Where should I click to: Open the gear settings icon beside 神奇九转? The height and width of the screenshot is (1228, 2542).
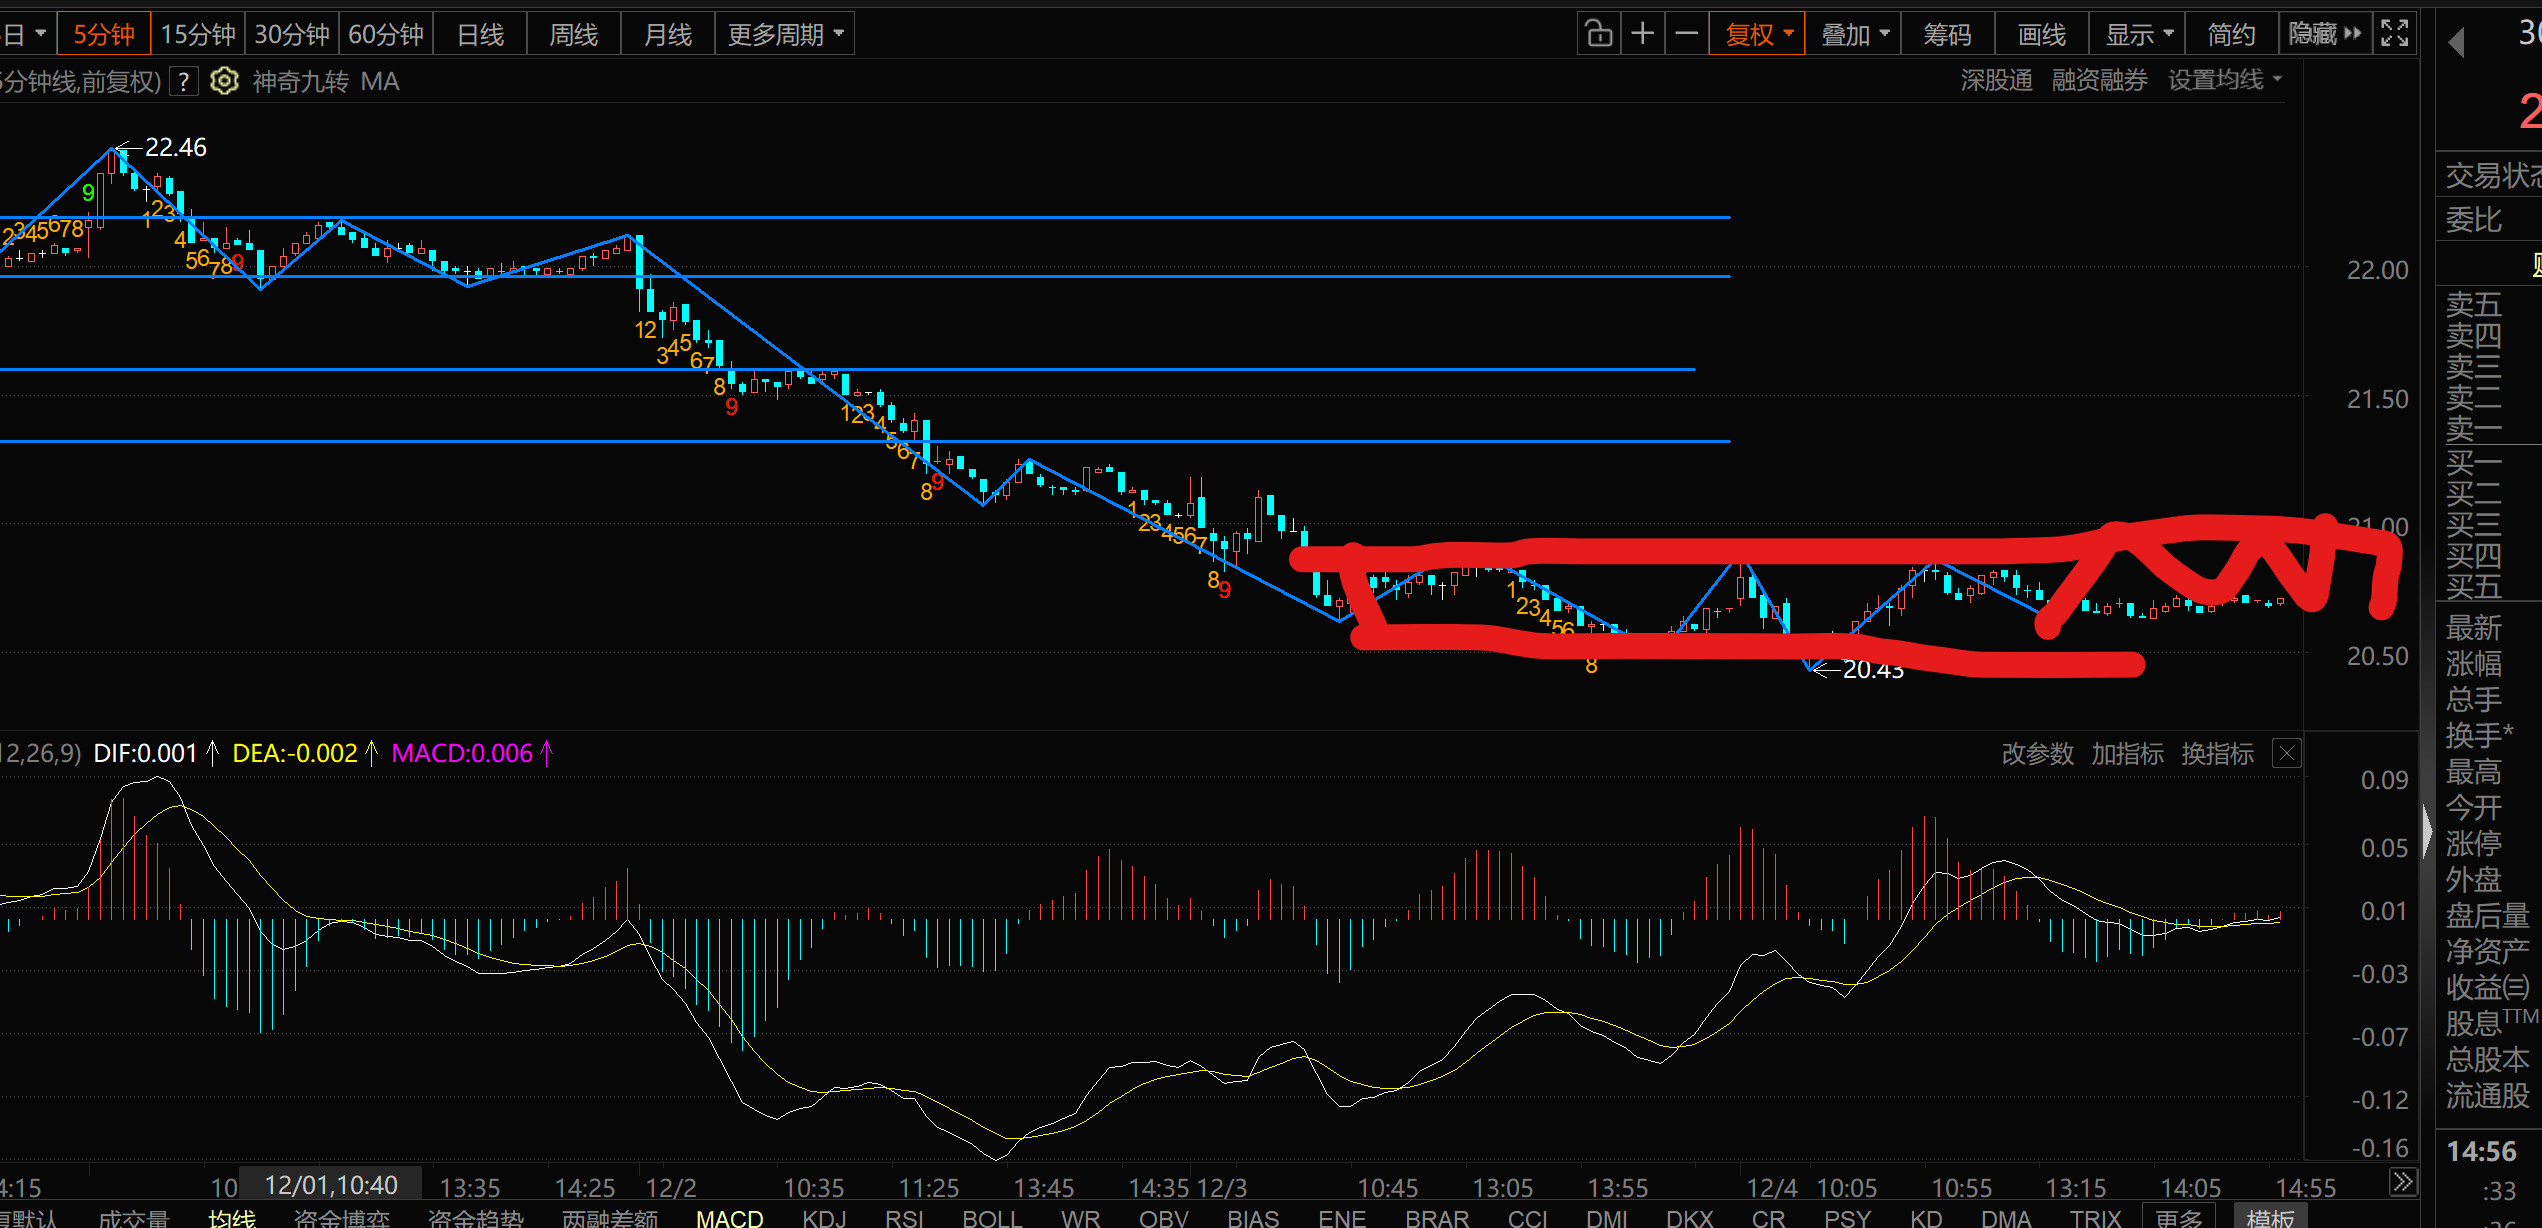coord(224,81)
